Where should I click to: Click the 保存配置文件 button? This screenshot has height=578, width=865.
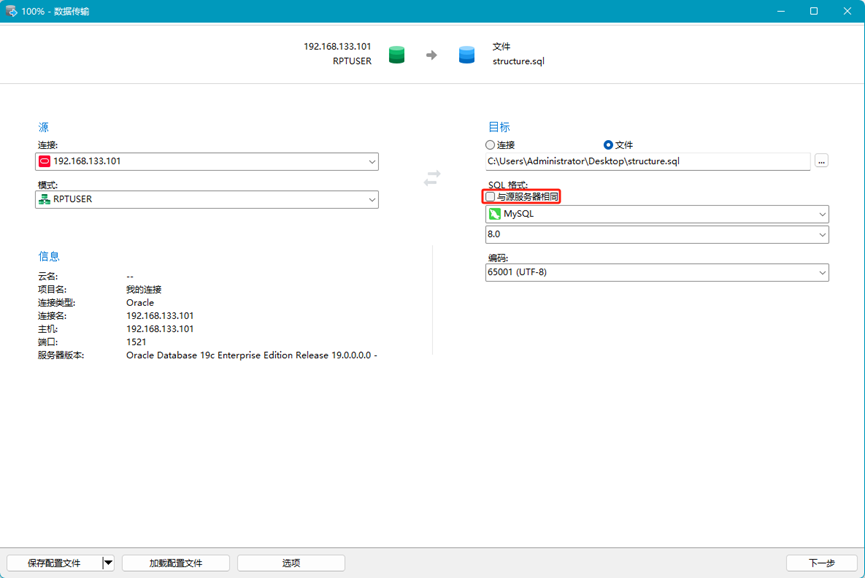[54, 563]
